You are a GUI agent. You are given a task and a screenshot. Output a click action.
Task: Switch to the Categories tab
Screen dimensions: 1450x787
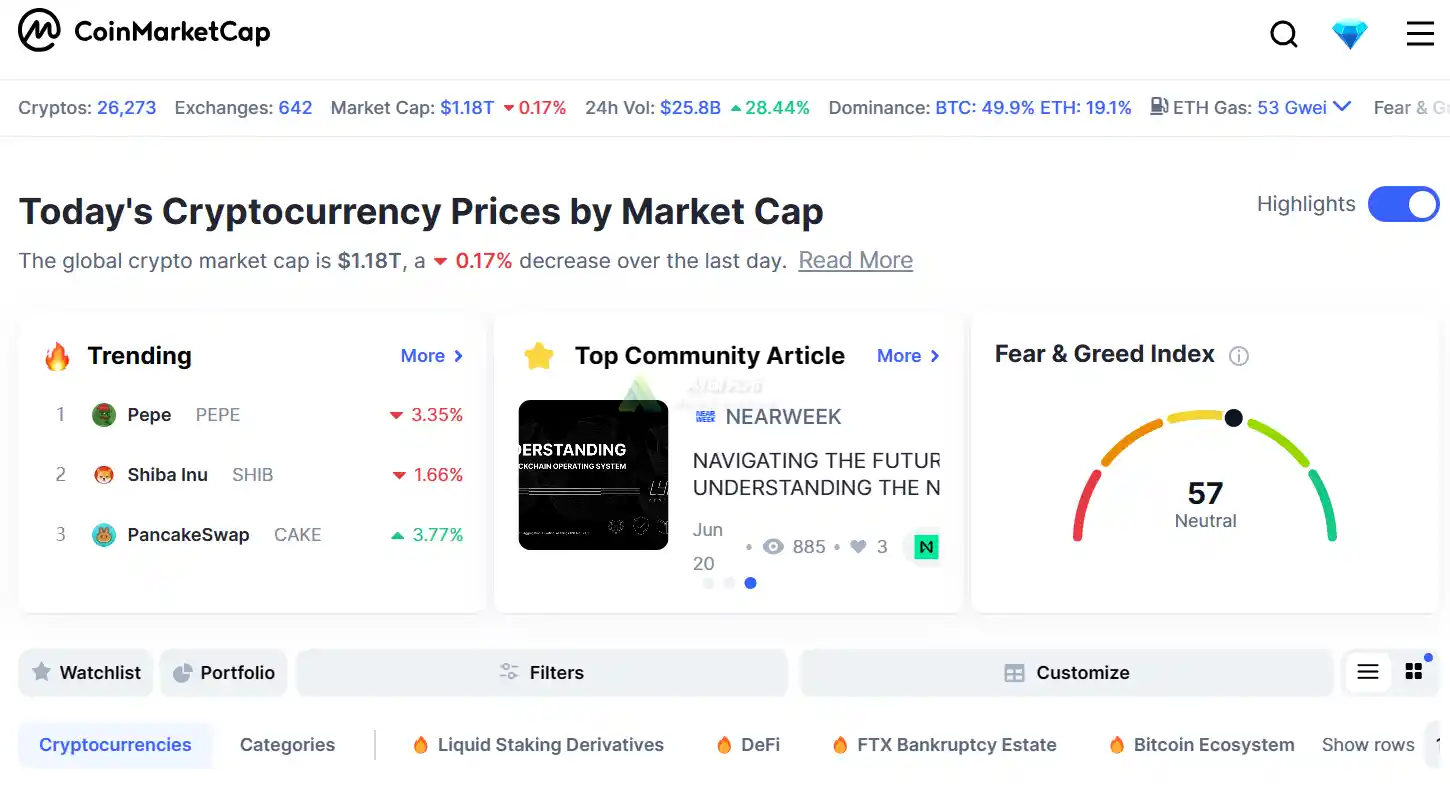(287, 745)
